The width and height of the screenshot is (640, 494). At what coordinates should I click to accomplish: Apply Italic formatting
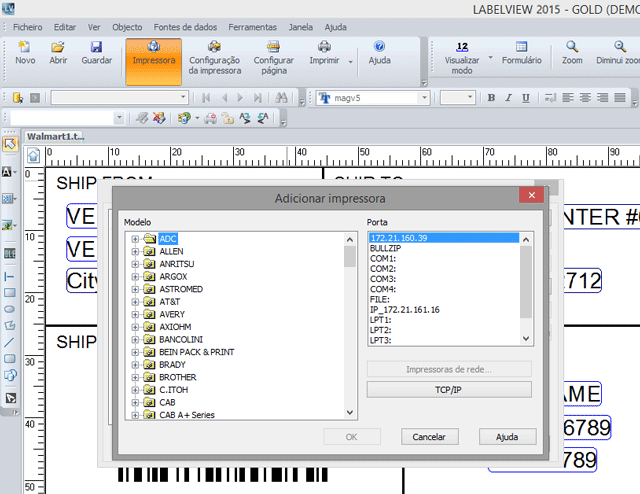(508, 98)
